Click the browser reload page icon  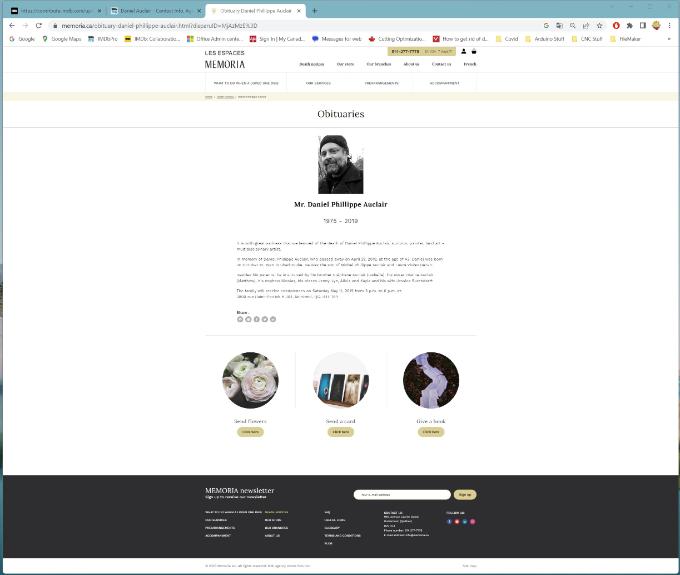(x=38, y=25)
